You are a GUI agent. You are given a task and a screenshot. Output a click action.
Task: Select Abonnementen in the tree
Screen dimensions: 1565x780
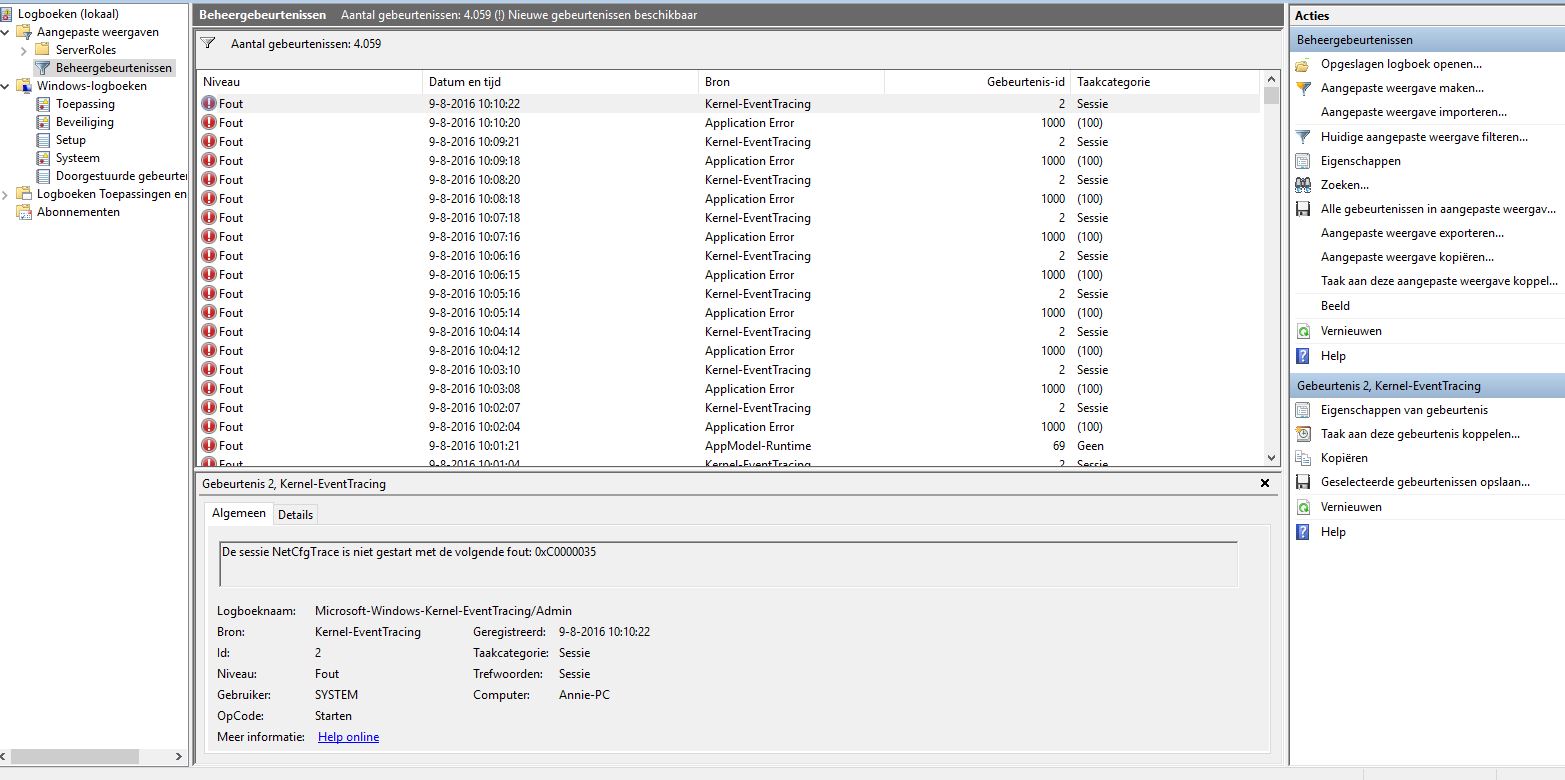coord(78,212)
